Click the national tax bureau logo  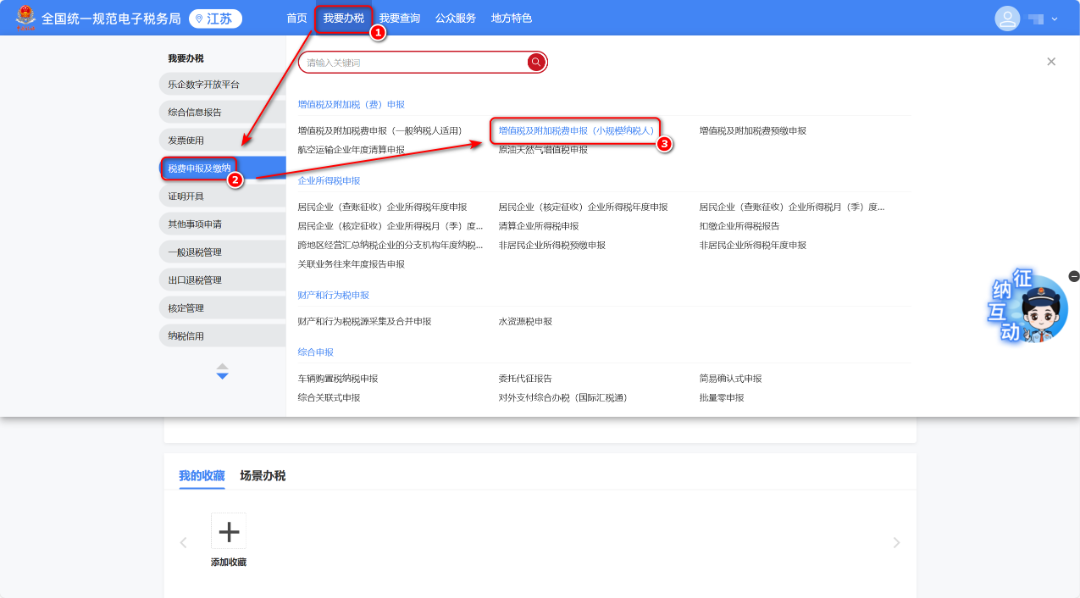(23, 17)
